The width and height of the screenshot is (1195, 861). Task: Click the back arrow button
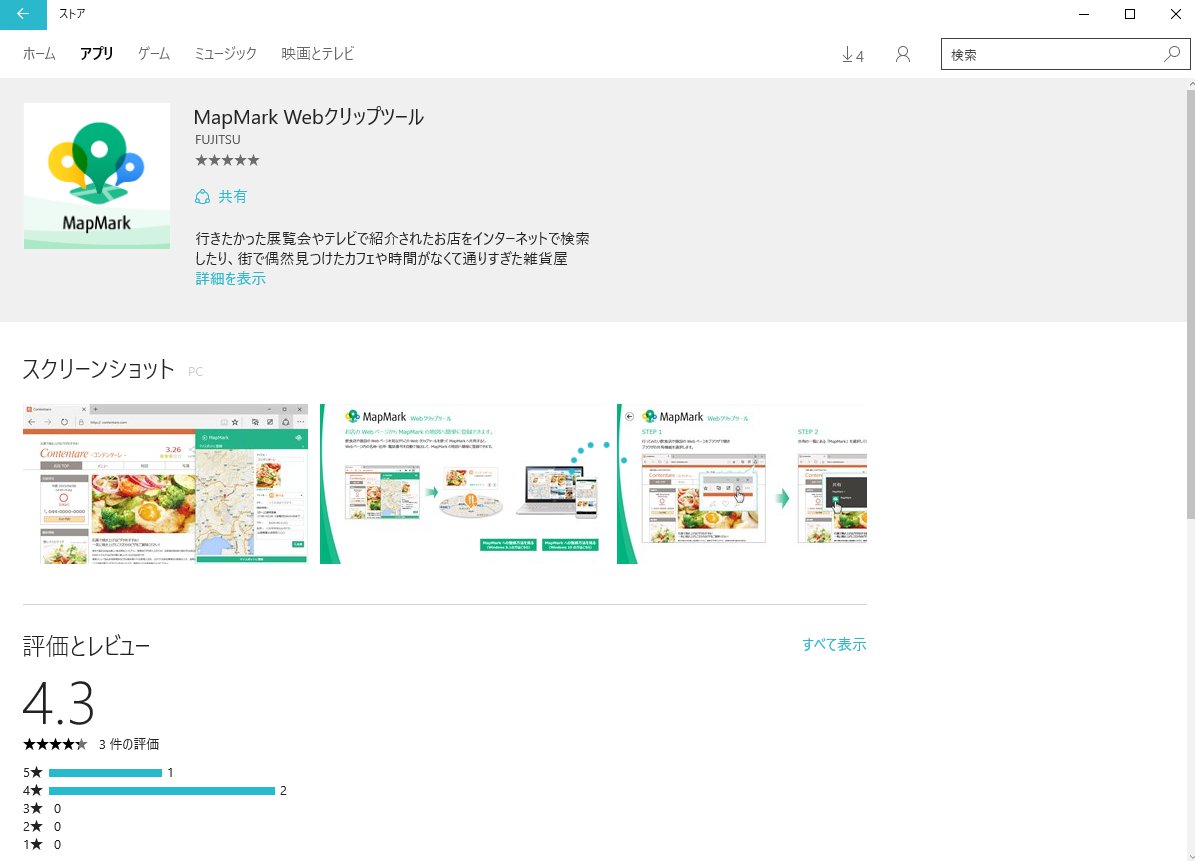pyautogui.click(x=23, y=14)
